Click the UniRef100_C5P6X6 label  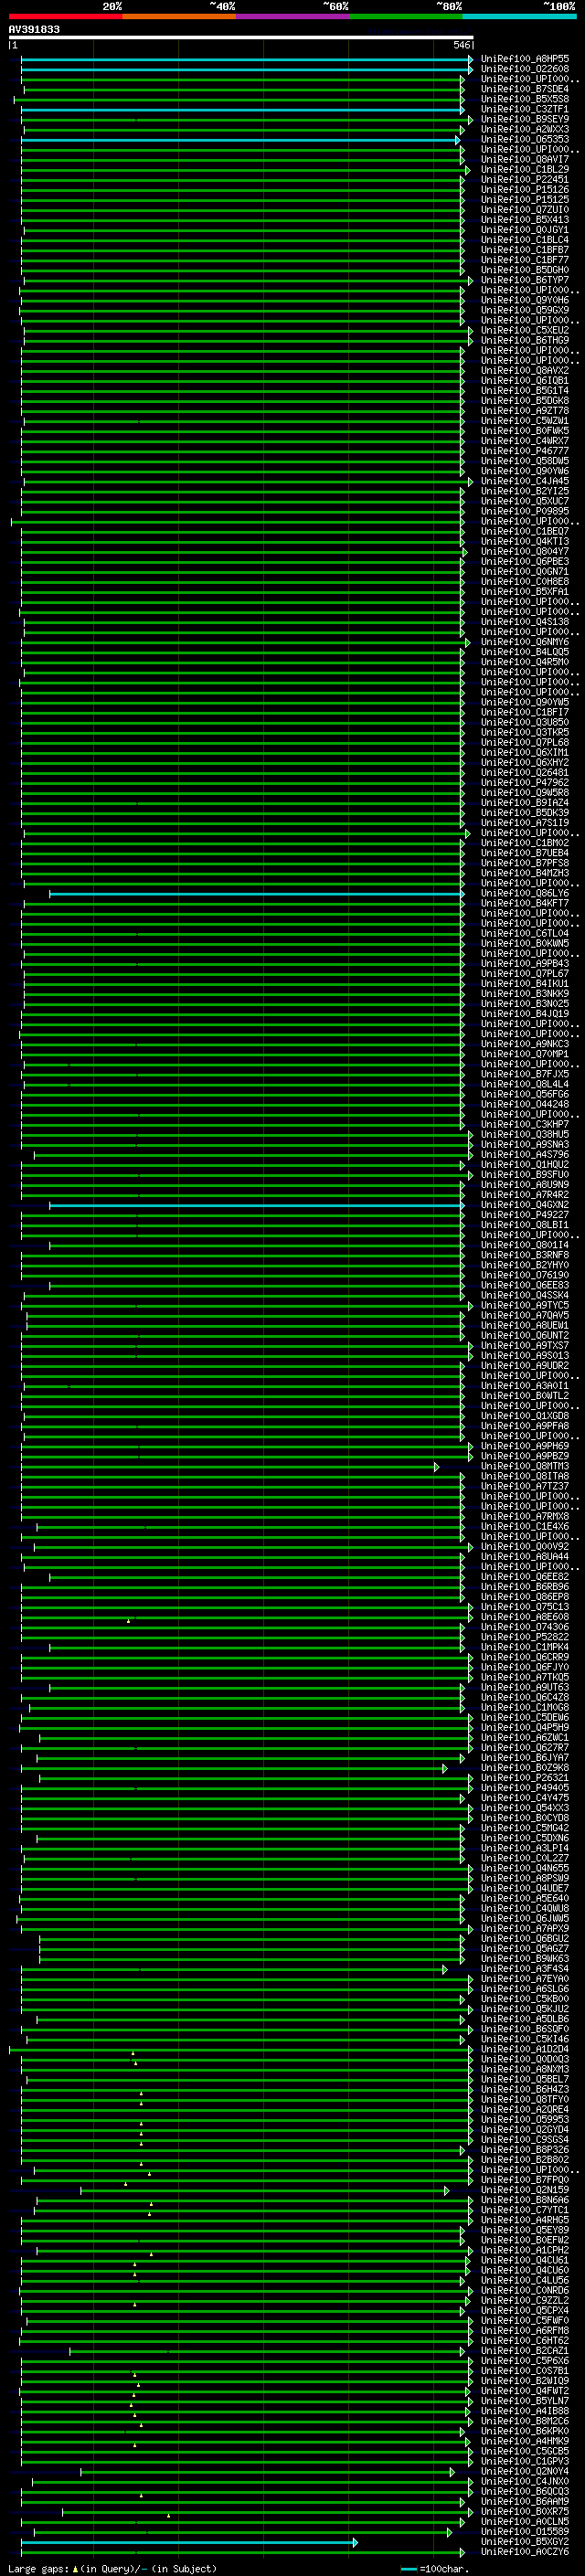tap(525, 2361)
